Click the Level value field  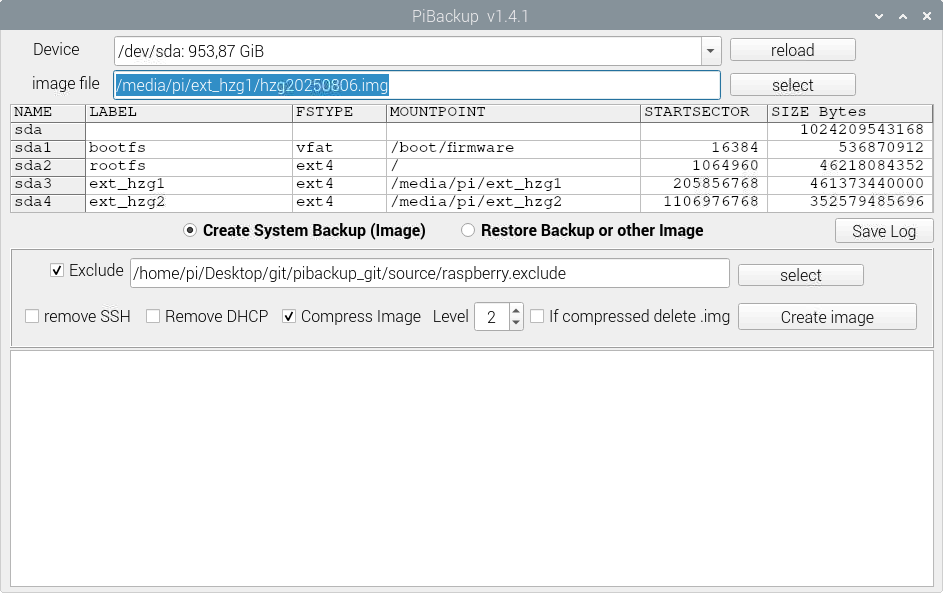click(492, 317)
